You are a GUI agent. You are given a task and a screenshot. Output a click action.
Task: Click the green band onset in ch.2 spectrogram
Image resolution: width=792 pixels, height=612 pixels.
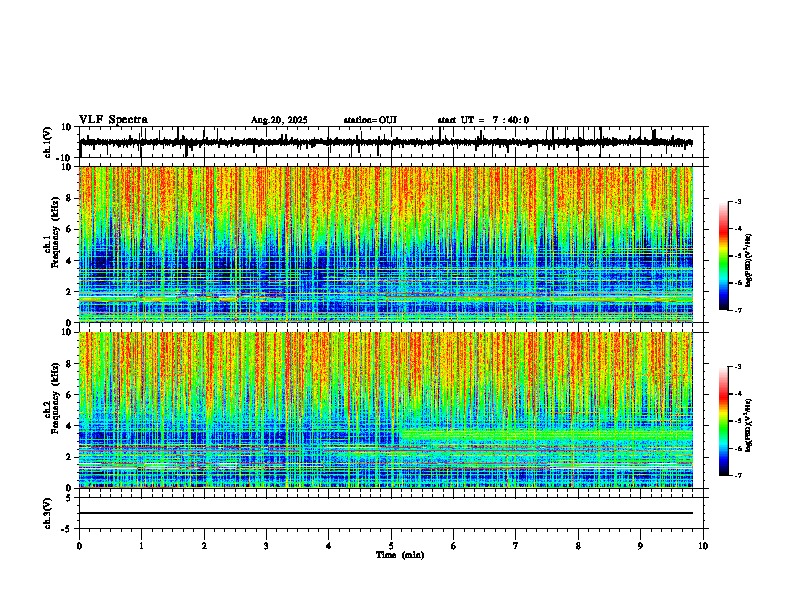(x=401, y=435)
